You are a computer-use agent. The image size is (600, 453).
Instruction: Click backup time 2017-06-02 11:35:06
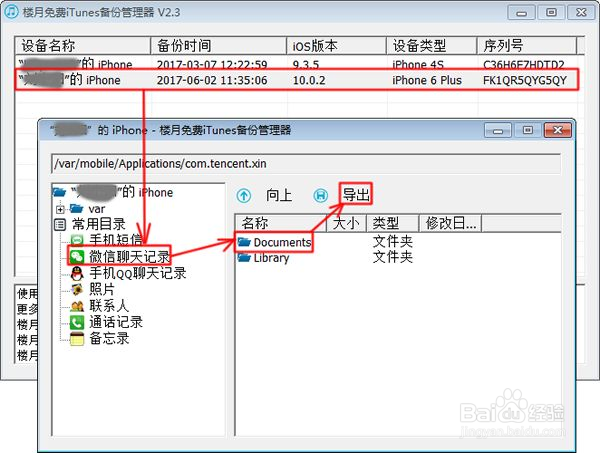click(x=212, y=80)
